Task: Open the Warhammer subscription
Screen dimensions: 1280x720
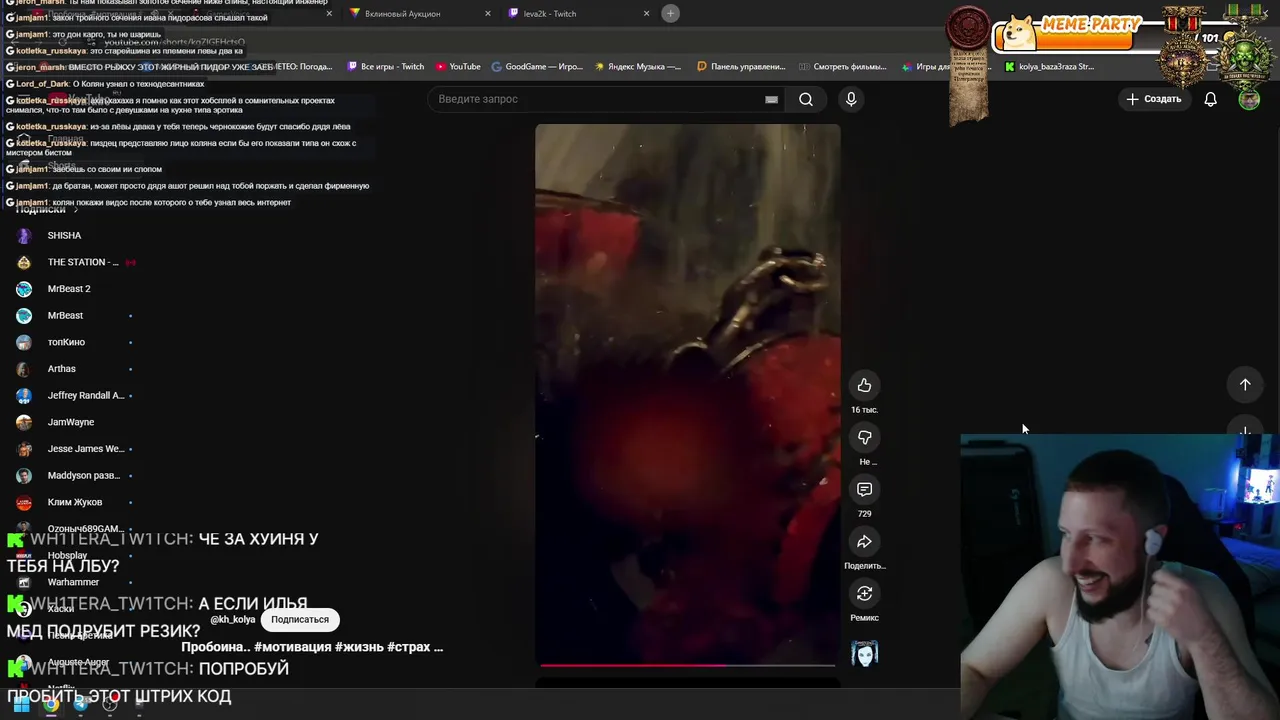Action: click(75, 582)
